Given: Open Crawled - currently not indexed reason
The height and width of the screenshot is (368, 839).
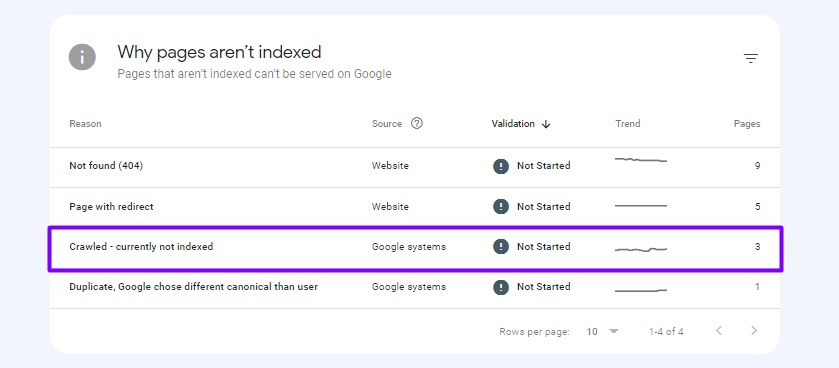Looking at the screenshot, I should tap(141, 247).
